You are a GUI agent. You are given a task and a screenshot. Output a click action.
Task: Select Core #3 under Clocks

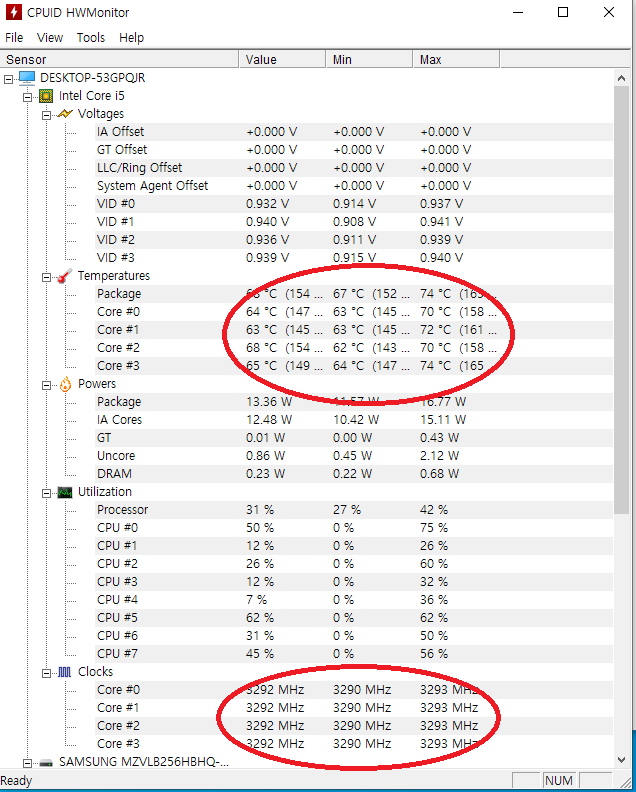click(x=354, y=744)
